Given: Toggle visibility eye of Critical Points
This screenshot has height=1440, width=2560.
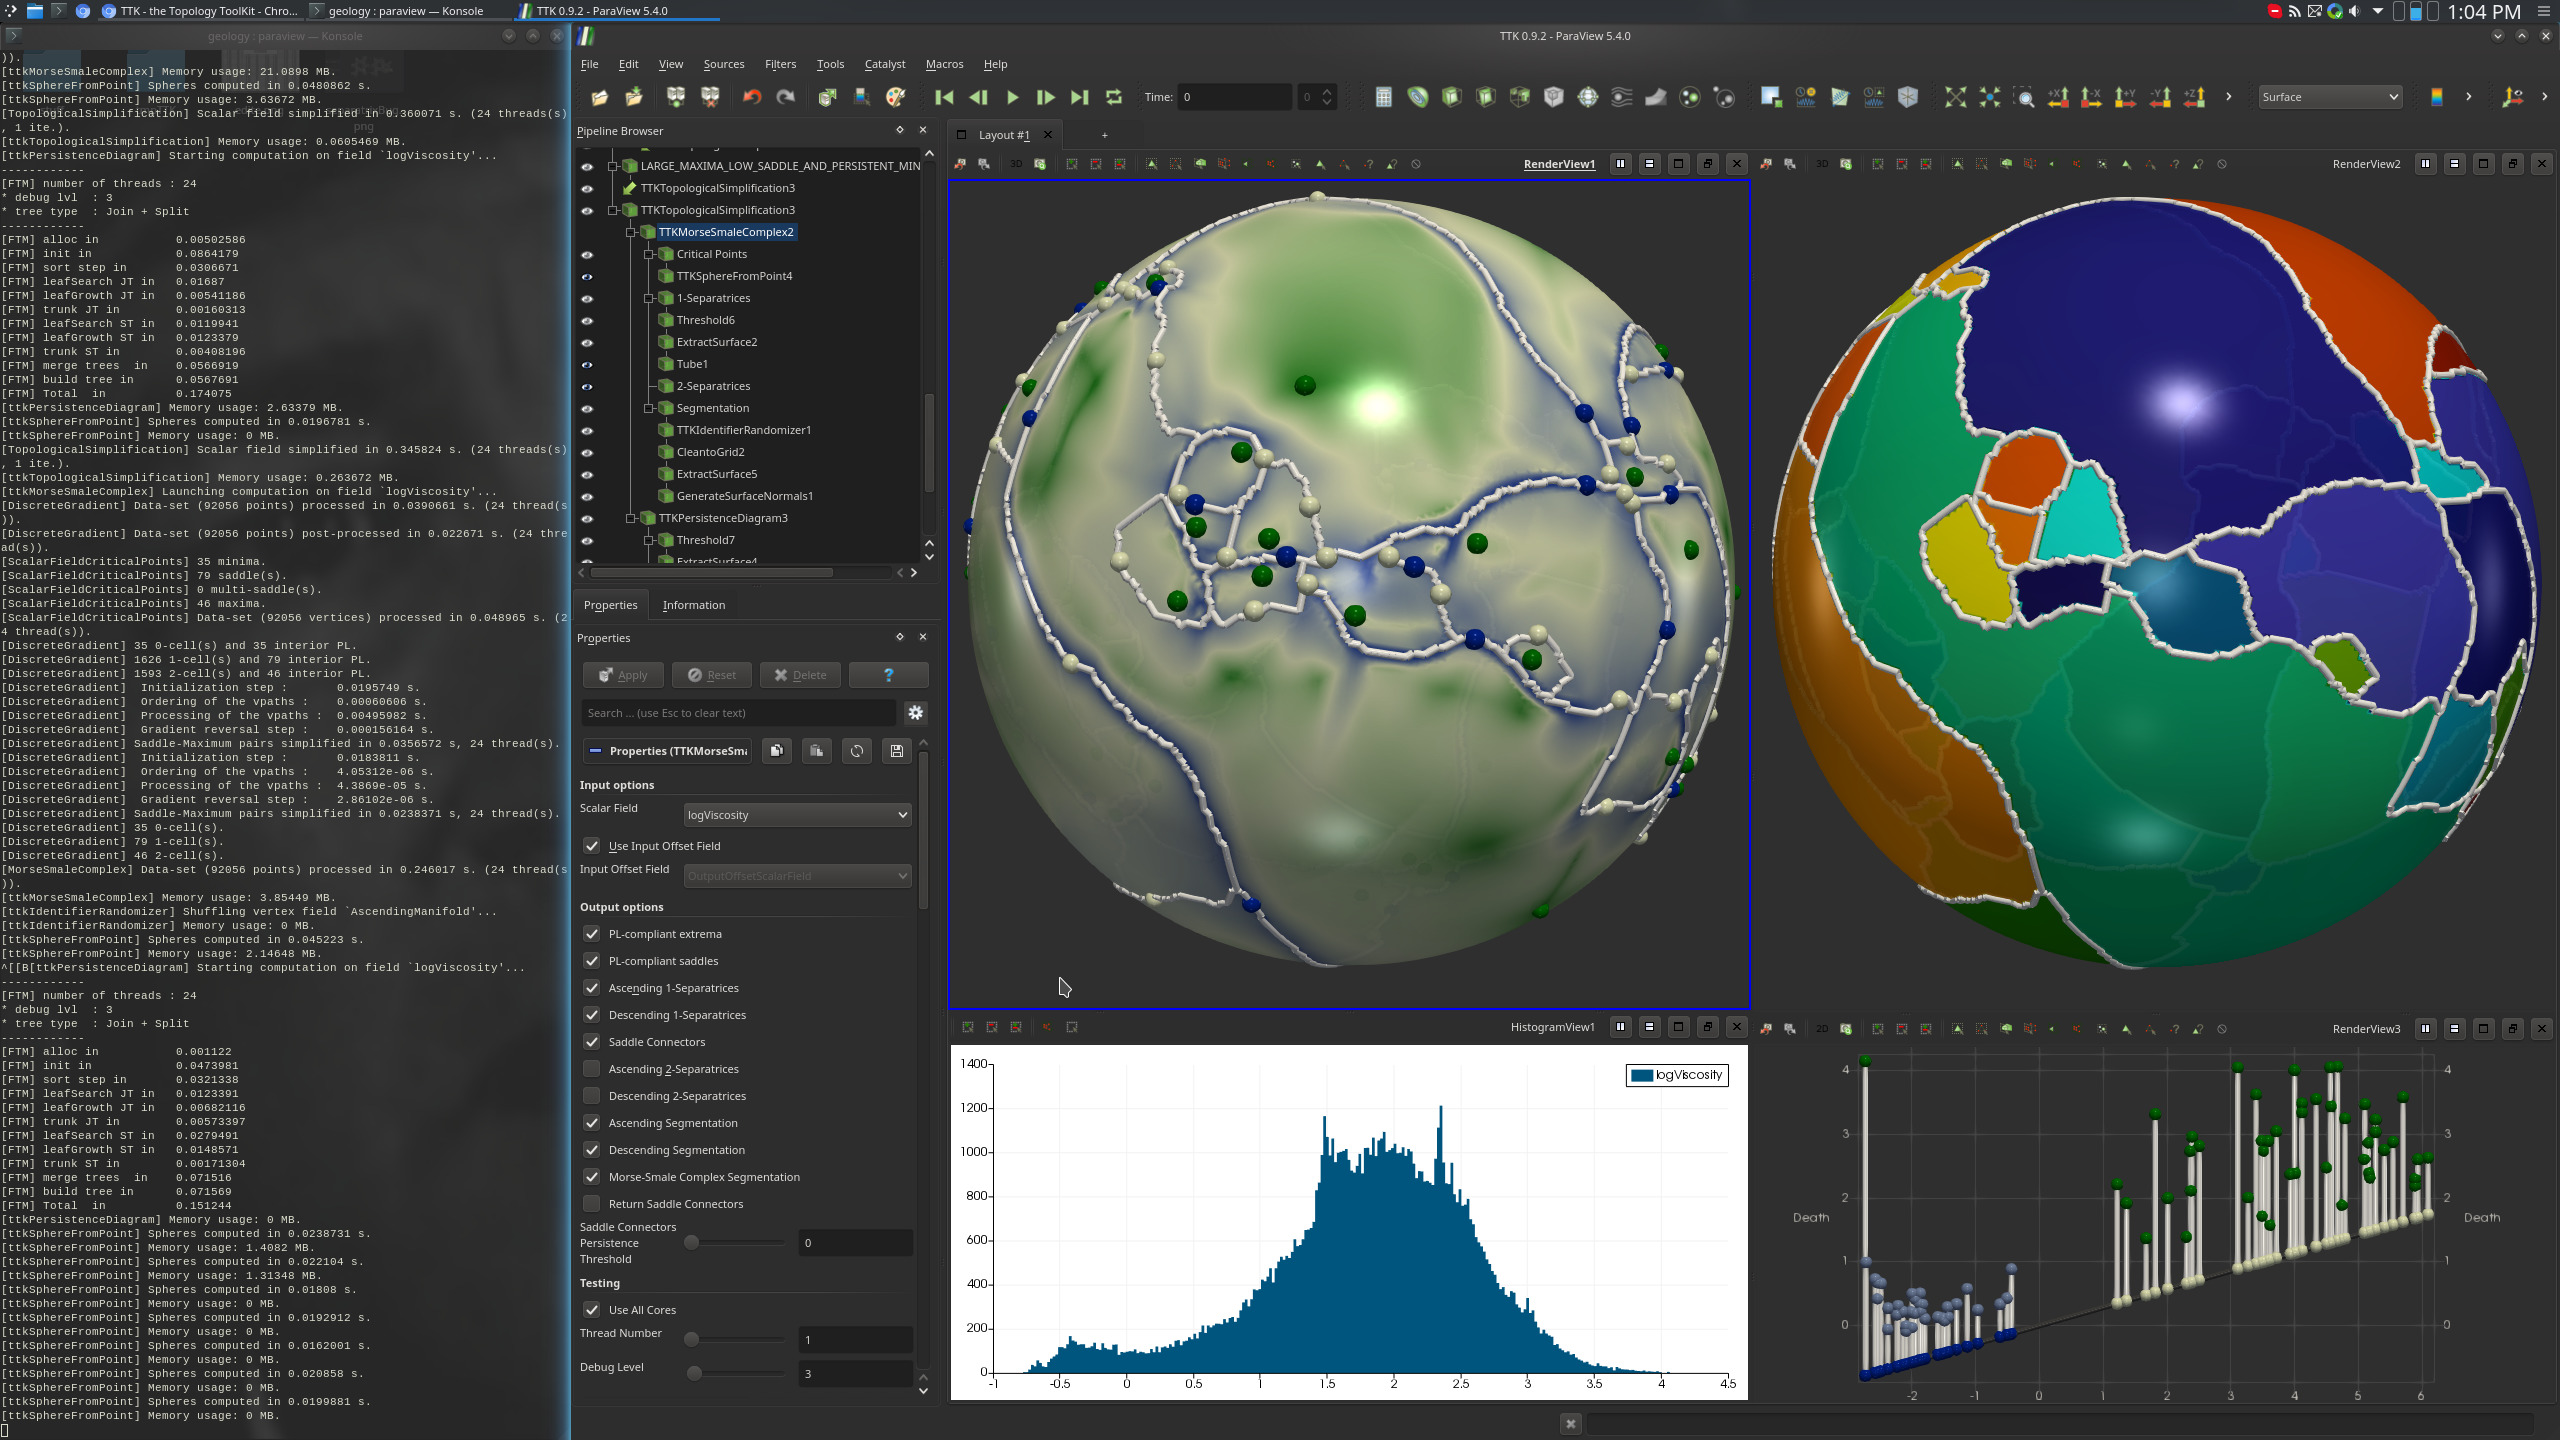Looking at the screenshot, I should tap(587, 255).
